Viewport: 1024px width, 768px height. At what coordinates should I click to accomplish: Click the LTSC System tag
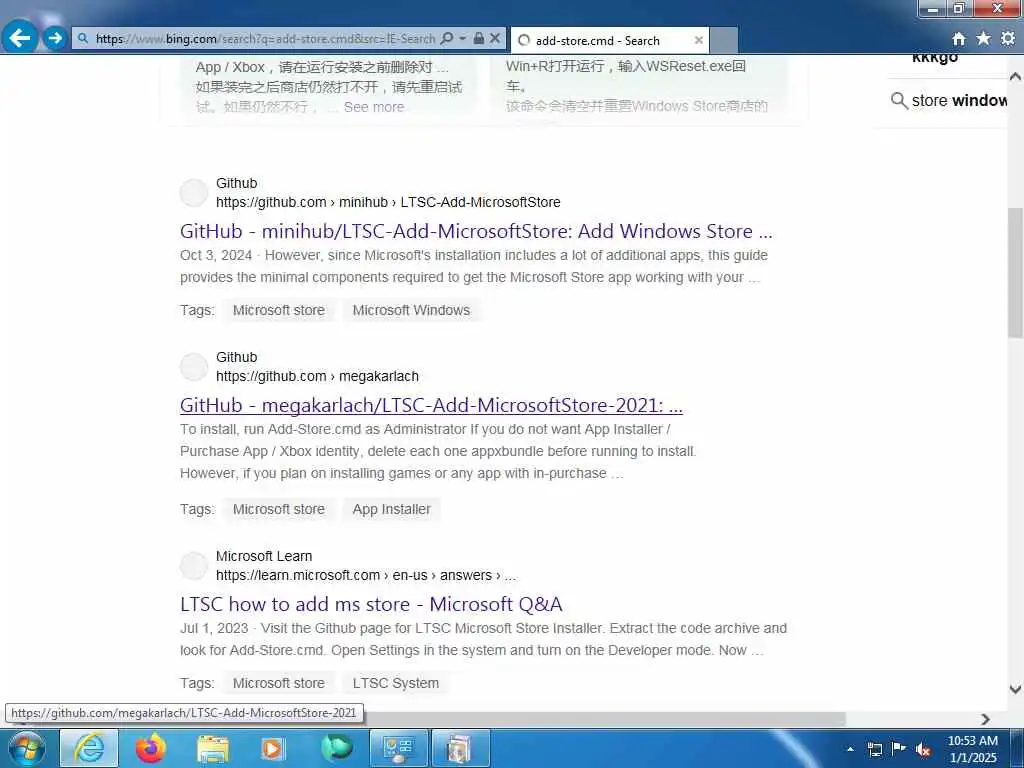coord(396,683)
